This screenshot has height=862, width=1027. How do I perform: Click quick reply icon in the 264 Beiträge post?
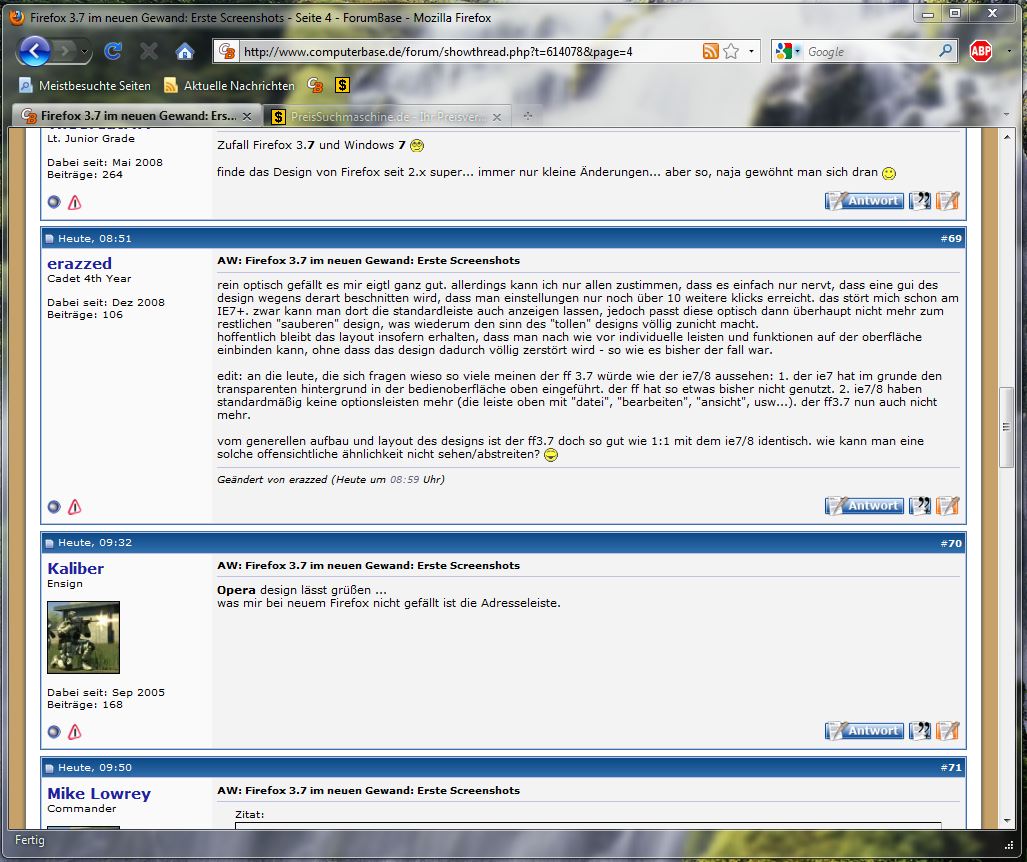948,200
